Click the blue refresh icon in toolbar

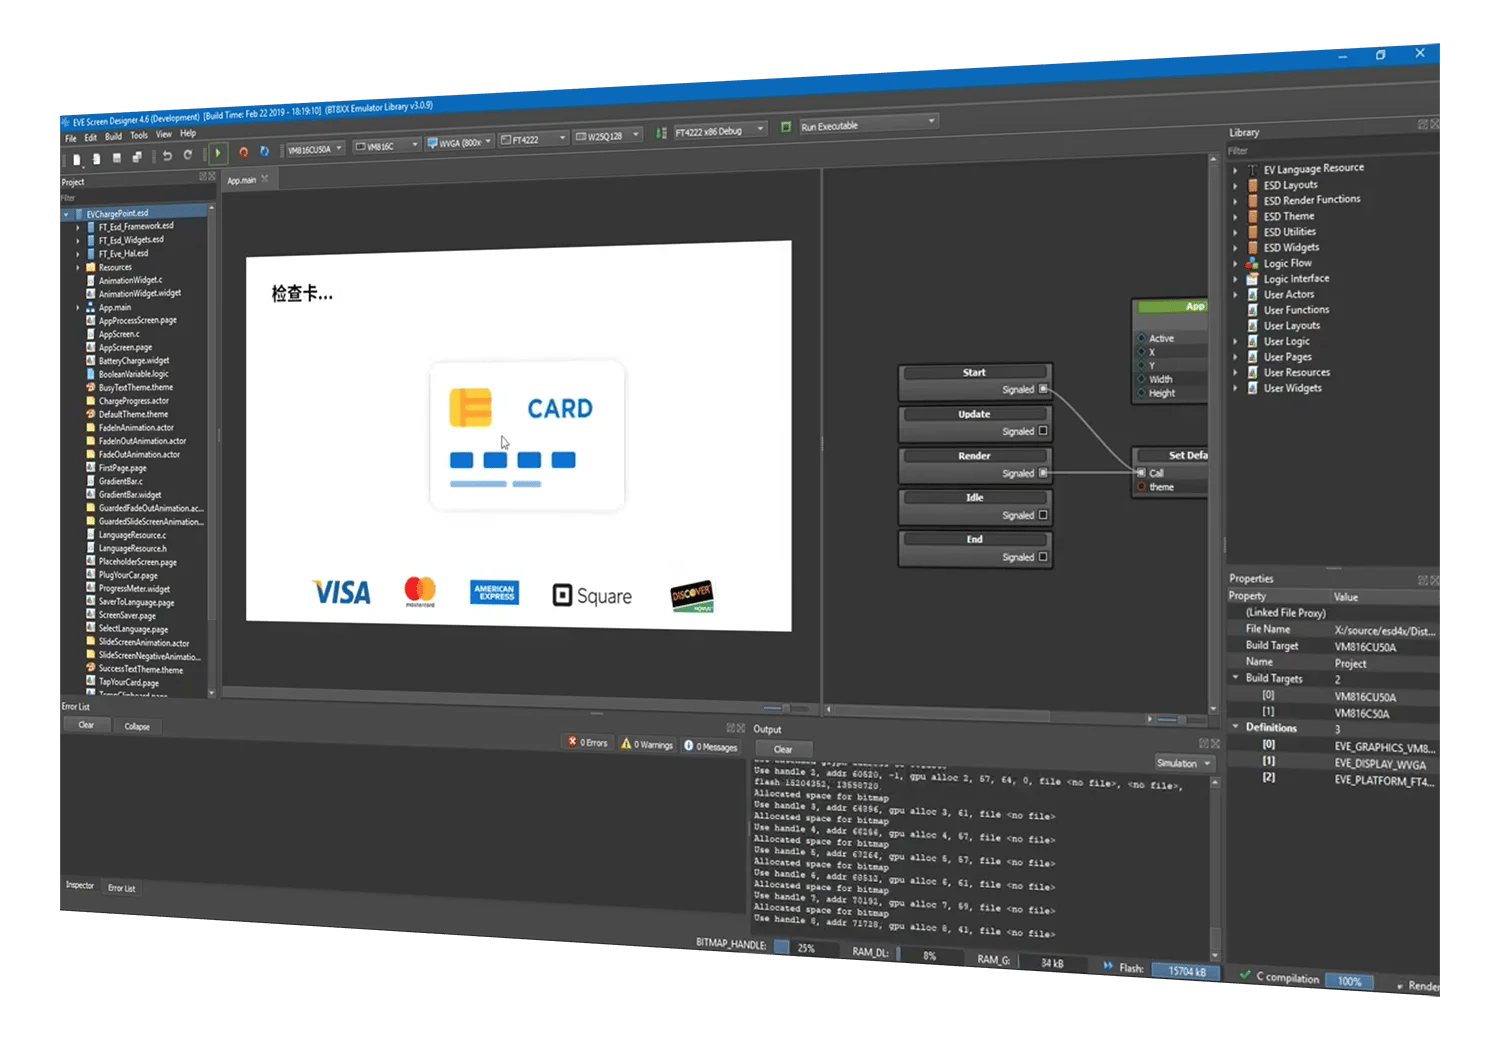[264, 151]
